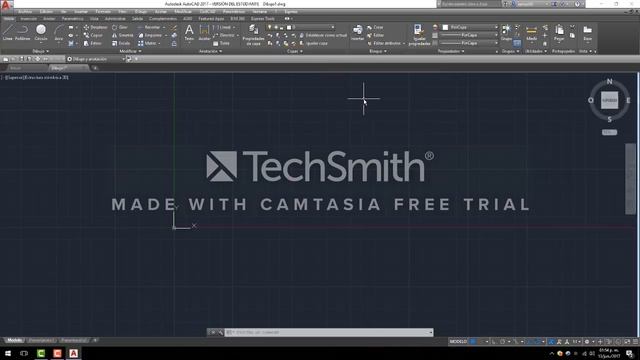
Task: Select the Círculo tool
Action: (41, 32)
